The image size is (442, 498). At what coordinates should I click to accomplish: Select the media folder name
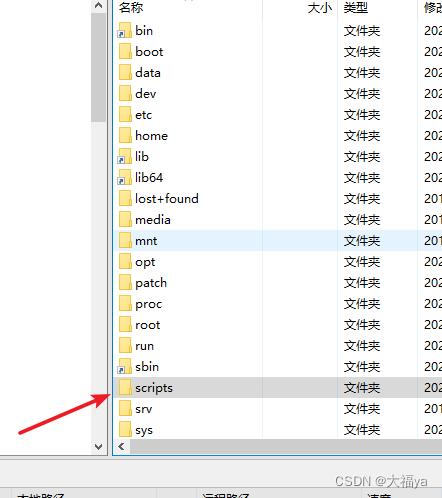153,220
